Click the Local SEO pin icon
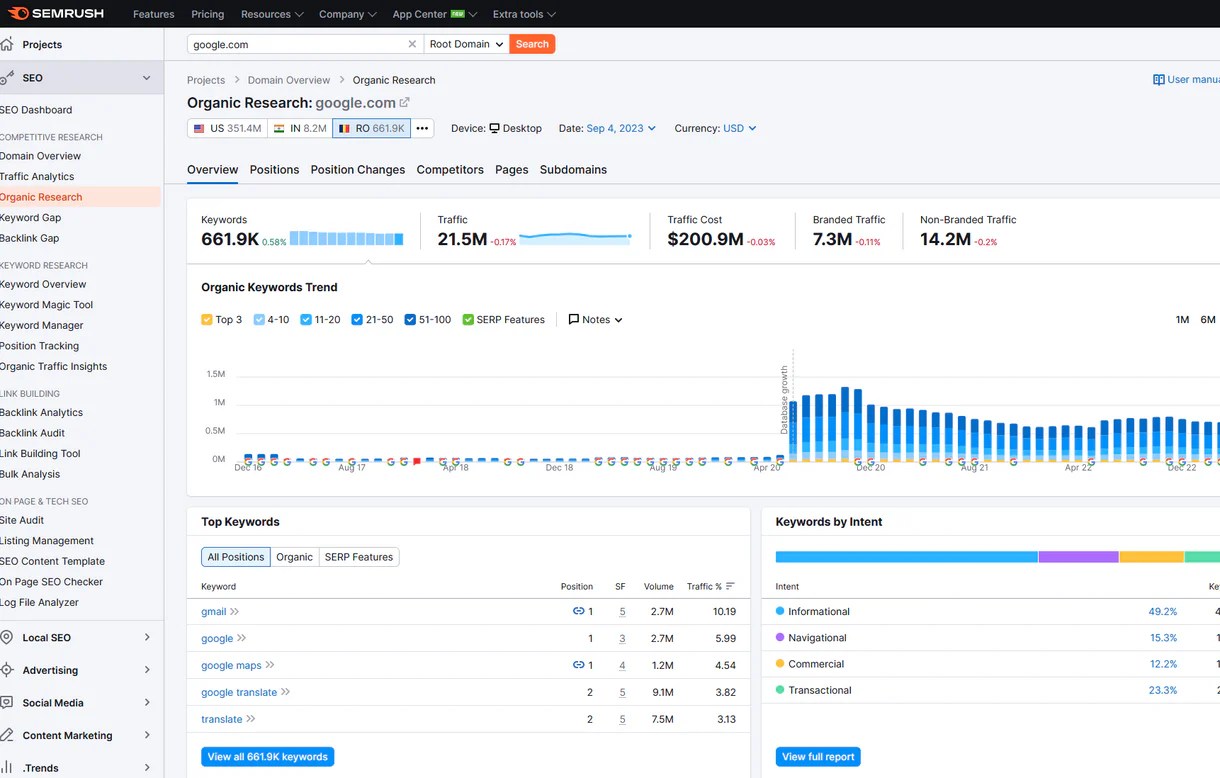The width and height of the screenshot is (1220, 778). pos(7,637)
